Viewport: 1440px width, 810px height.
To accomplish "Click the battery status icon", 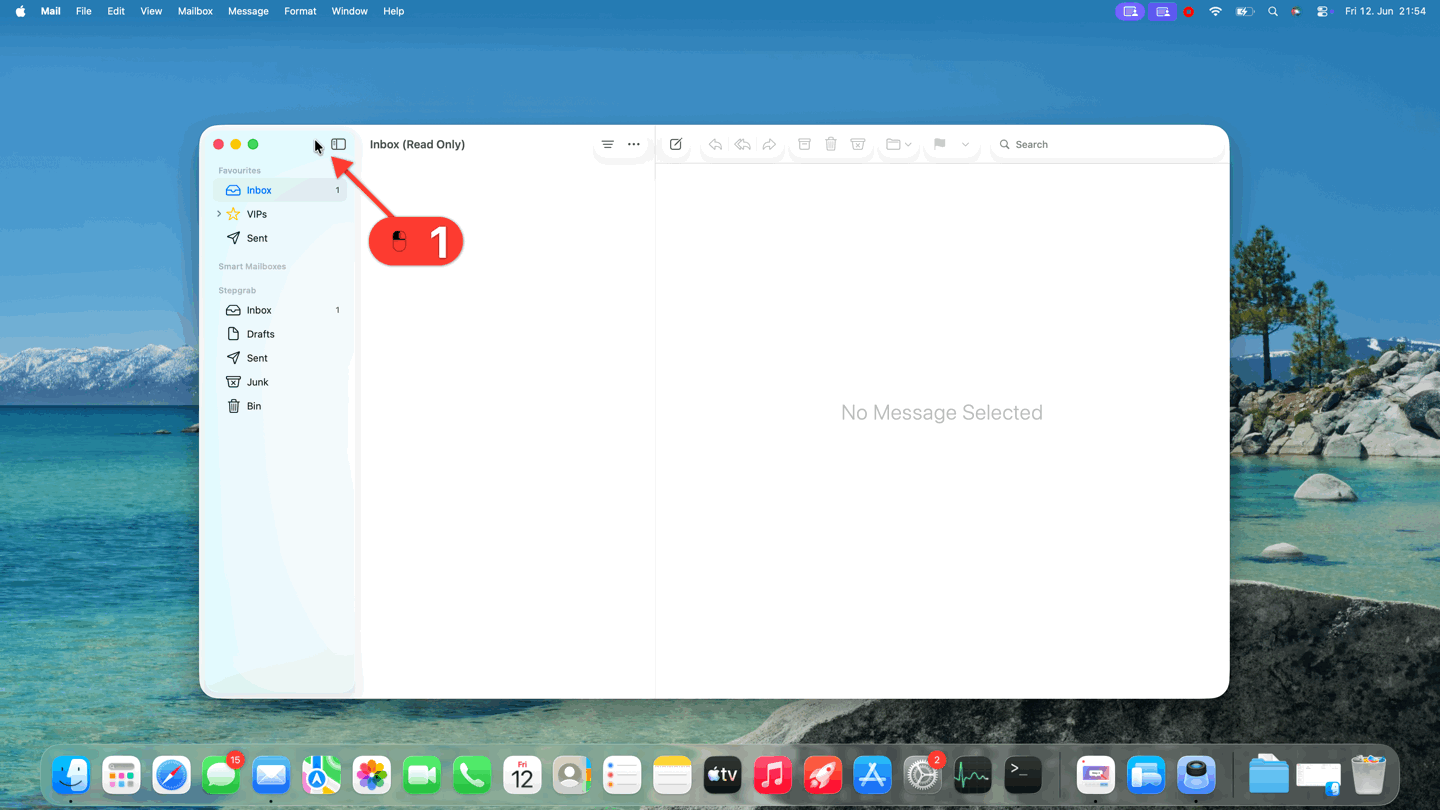I will tap(1244, 11).
